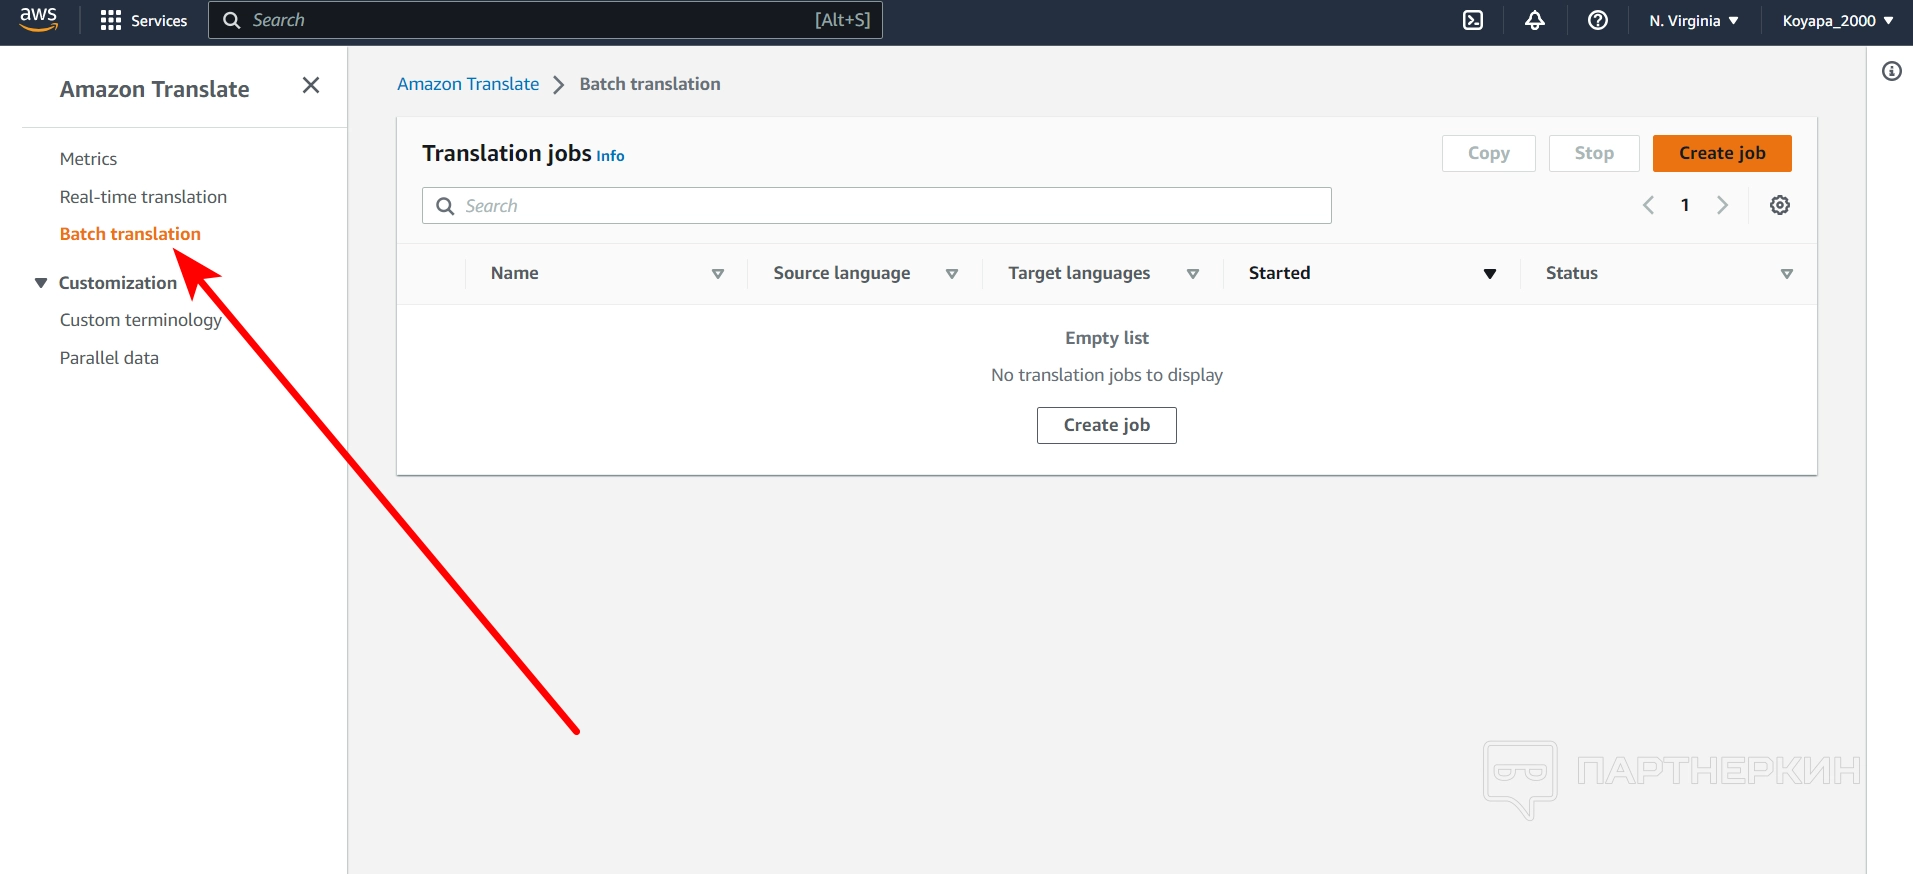
Task: Open table preferences gear icon
Action: pyautogui.click(x=1780, y=205)
